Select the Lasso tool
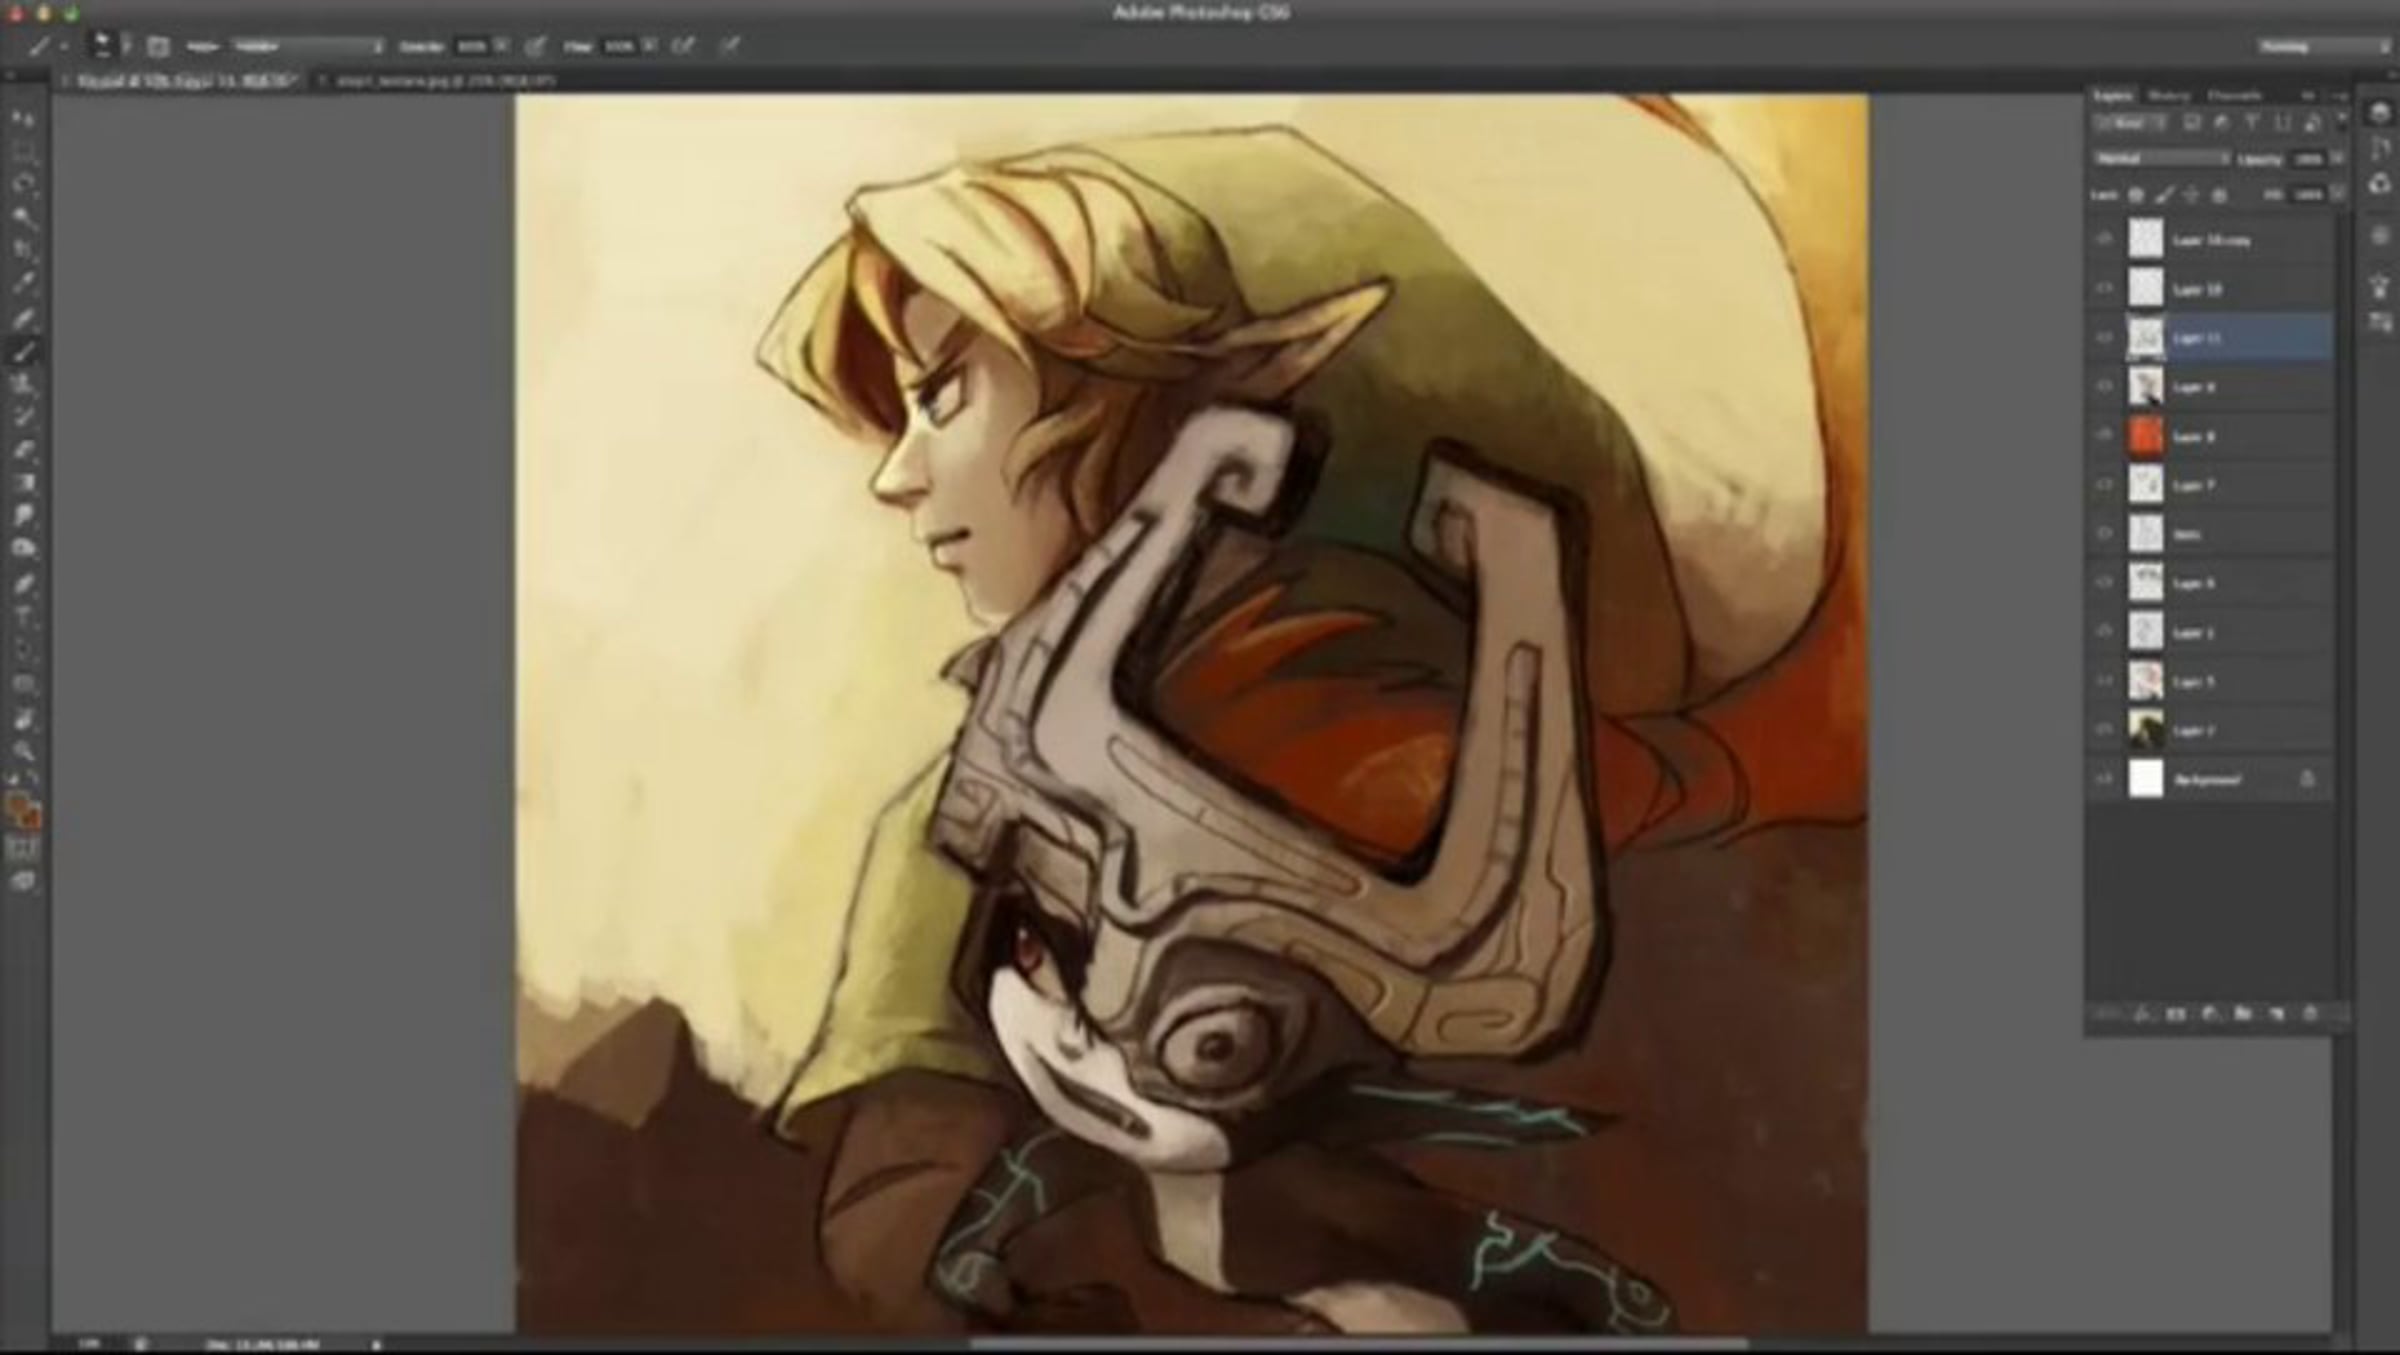The width and height of the screenshot is (2400, 1355). tap(24, 184)
